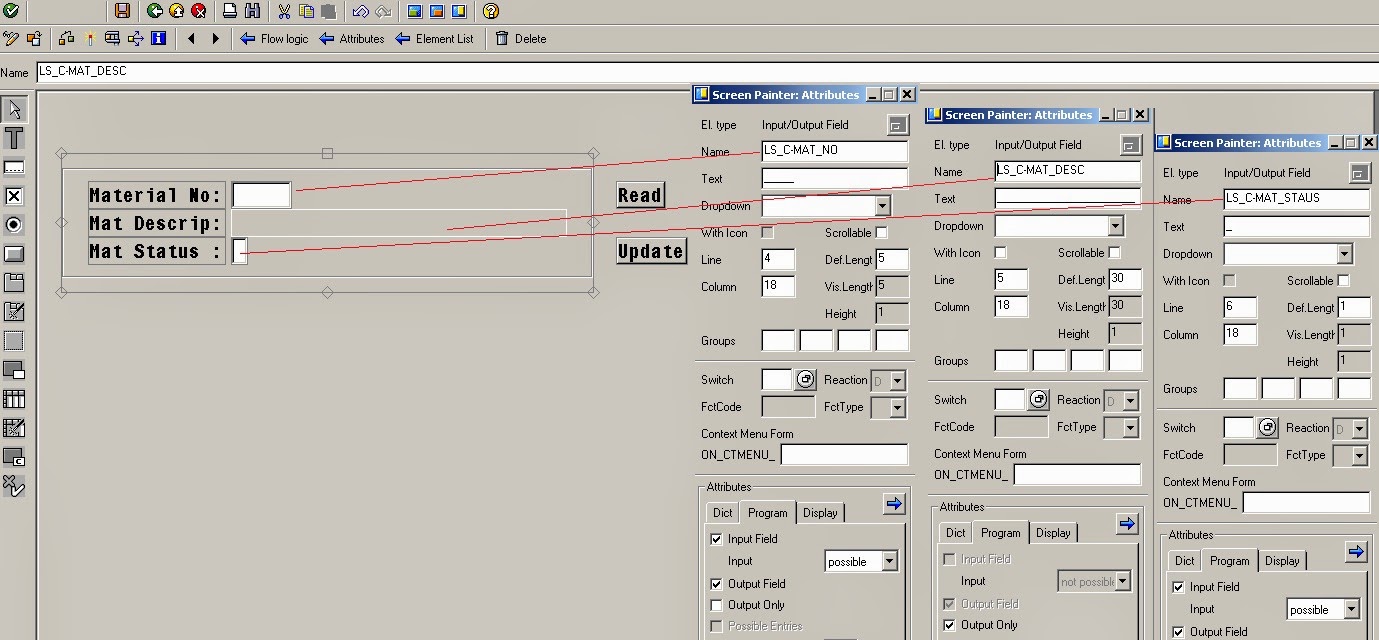The width and height of the screenshot is (1379, 640).
Task: Select the Table control tool in the palette
Action: point(14,400)
